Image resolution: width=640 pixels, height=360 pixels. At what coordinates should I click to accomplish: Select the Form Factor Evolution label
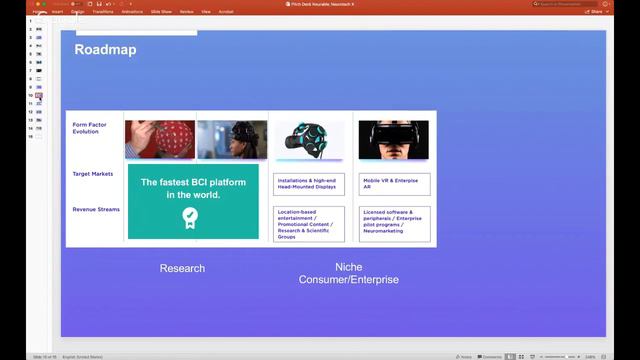[x=89, y=128]
